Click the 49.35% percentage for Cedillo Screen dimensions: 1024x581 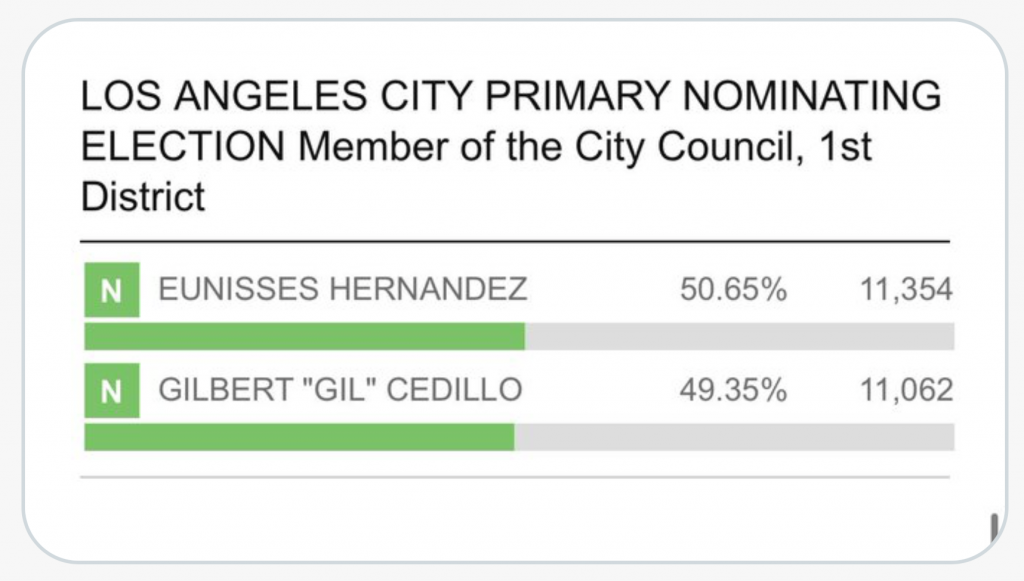pyautogui.click(x=733, y=390)
